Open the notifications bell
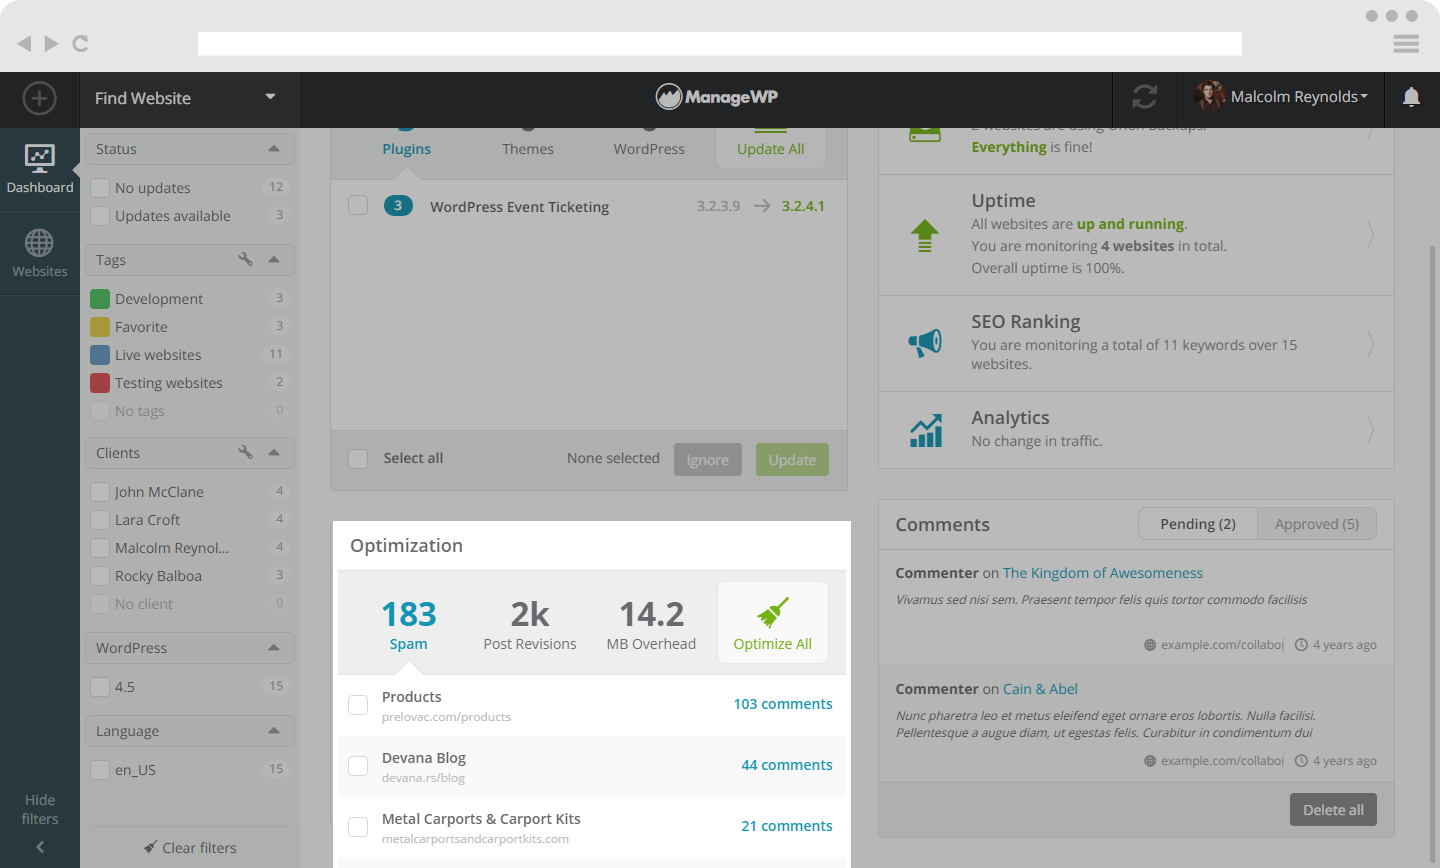 tap(1411, 97)
